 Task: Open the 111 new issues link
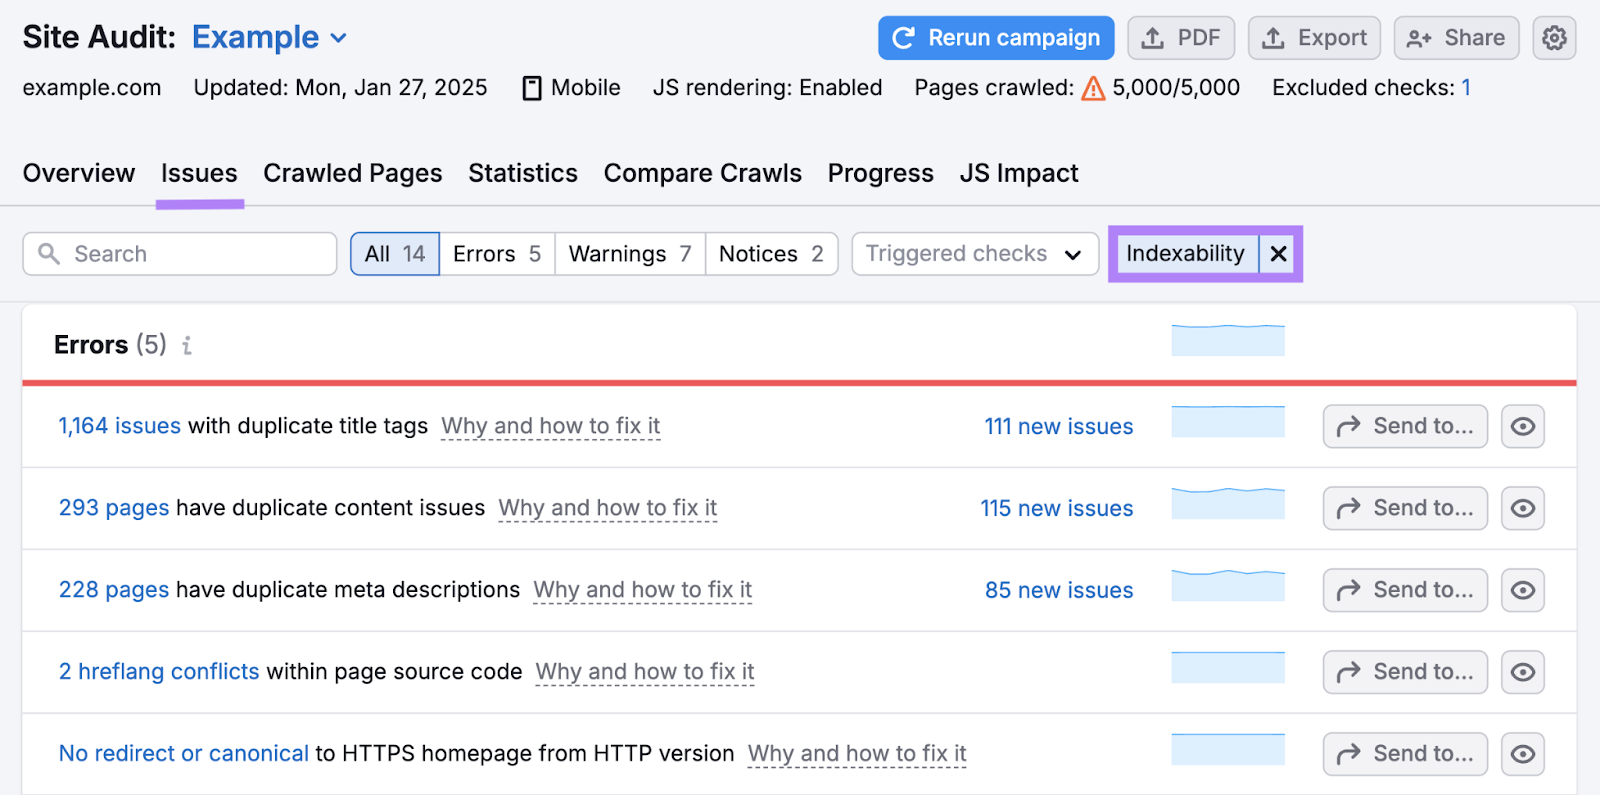[1059, 427]
